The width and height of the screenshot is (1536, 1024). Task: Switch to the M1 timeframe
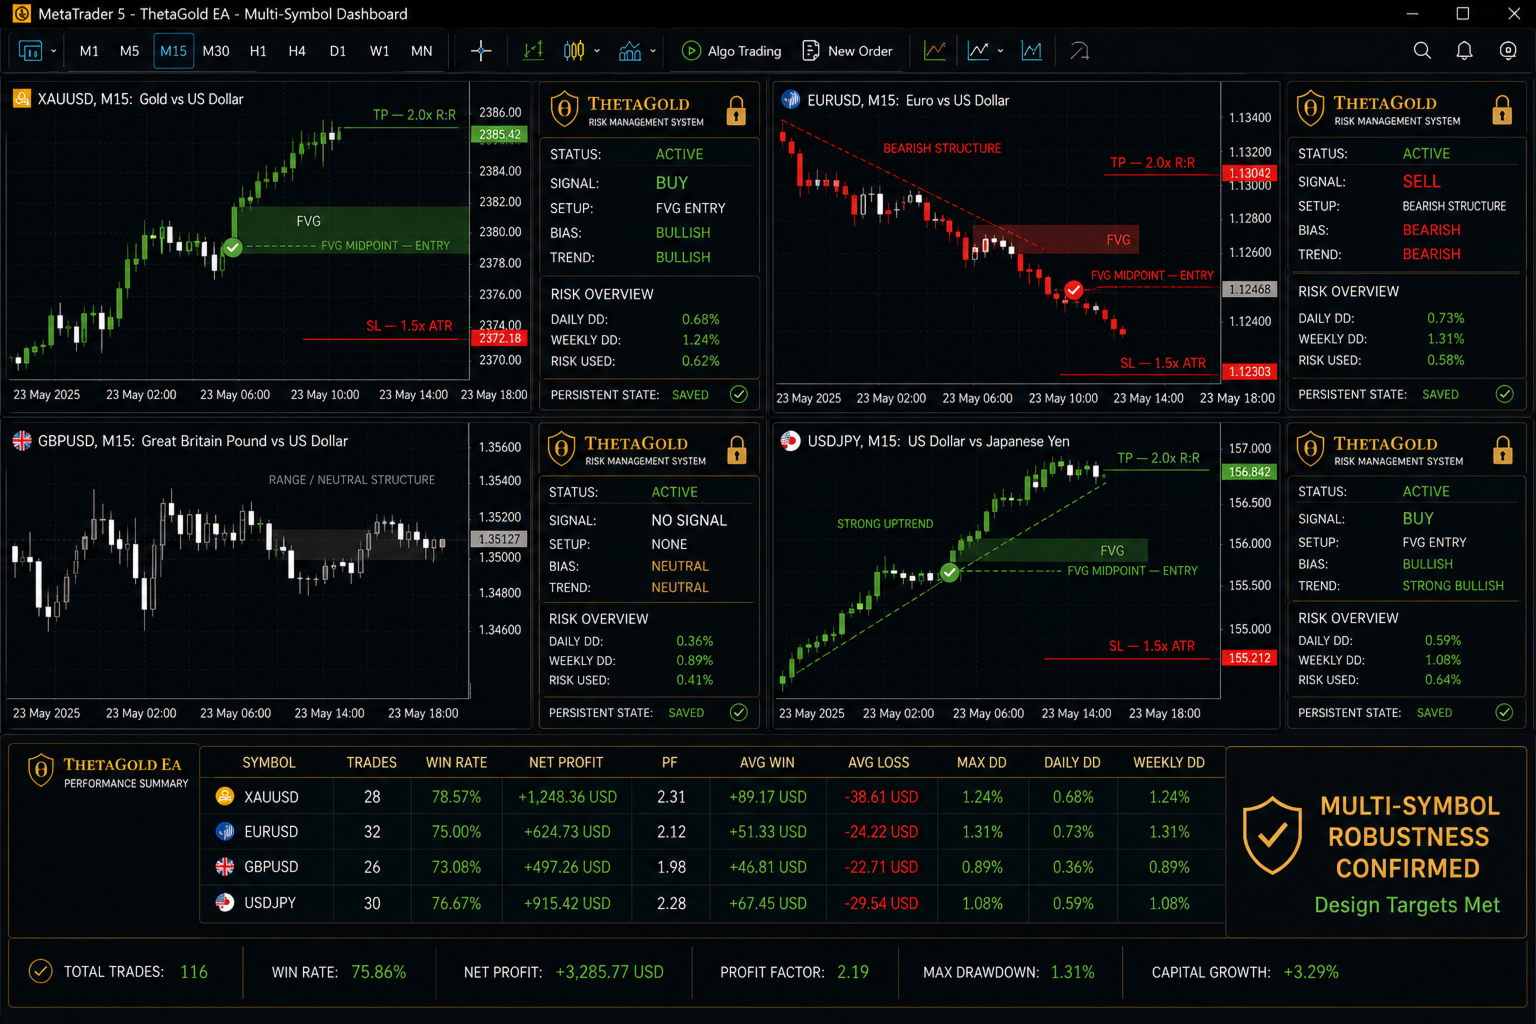click(89, 51)
